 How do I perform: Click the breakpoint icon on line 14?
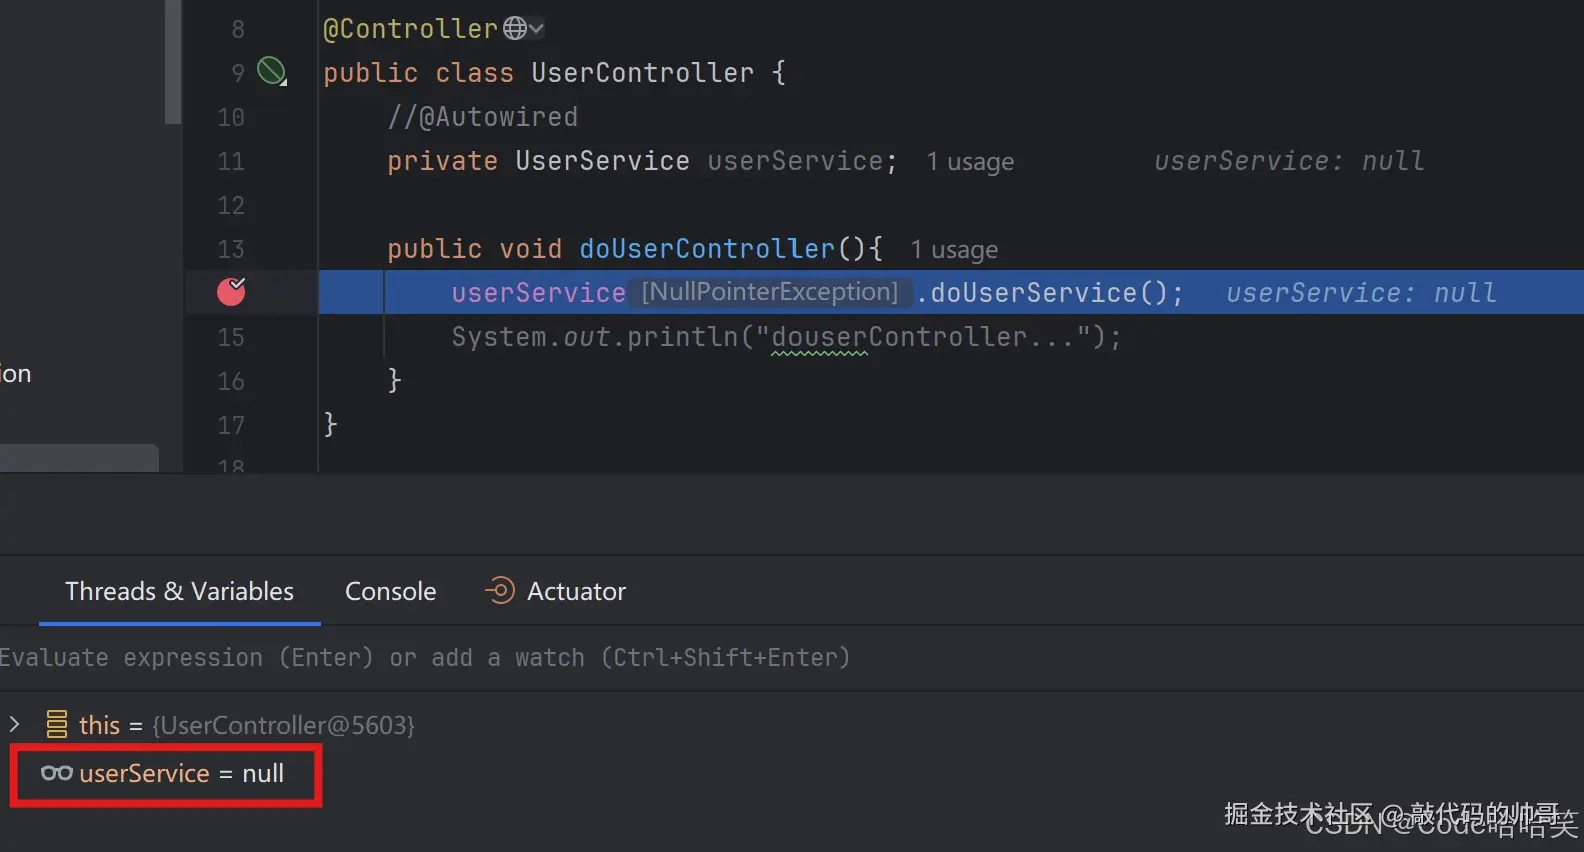coord(231,291)
